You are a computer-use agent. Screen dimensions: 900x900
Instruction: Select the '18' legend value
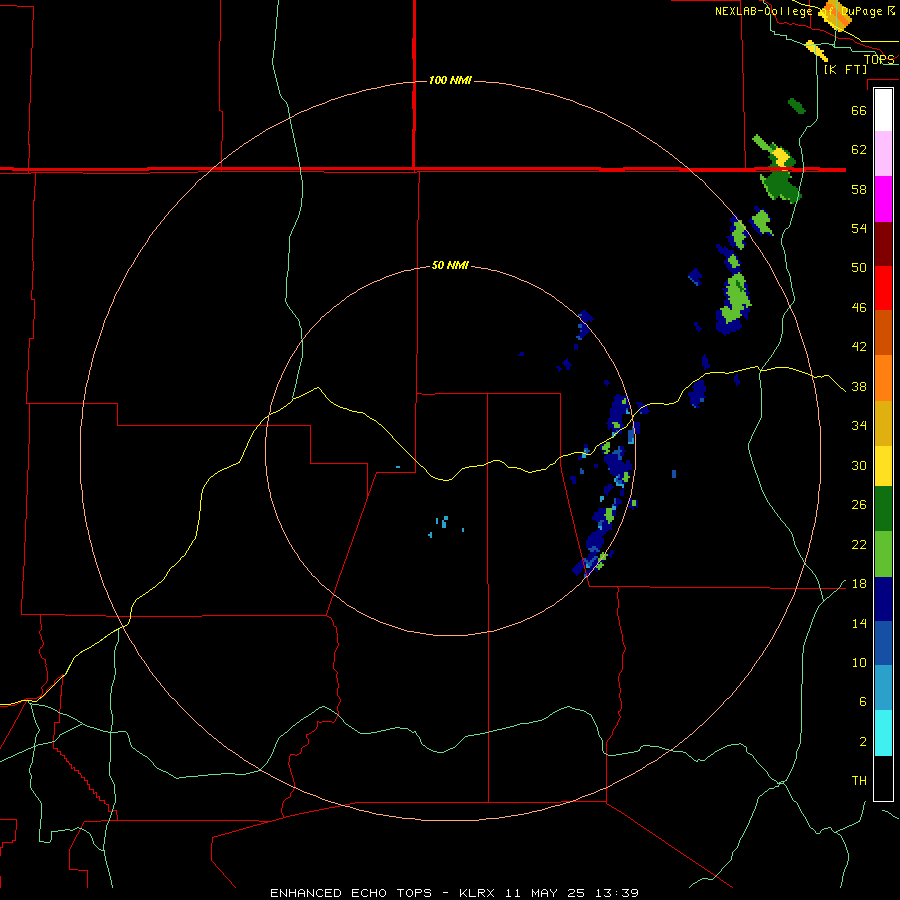pyautogui.click(x=859, y=584)
